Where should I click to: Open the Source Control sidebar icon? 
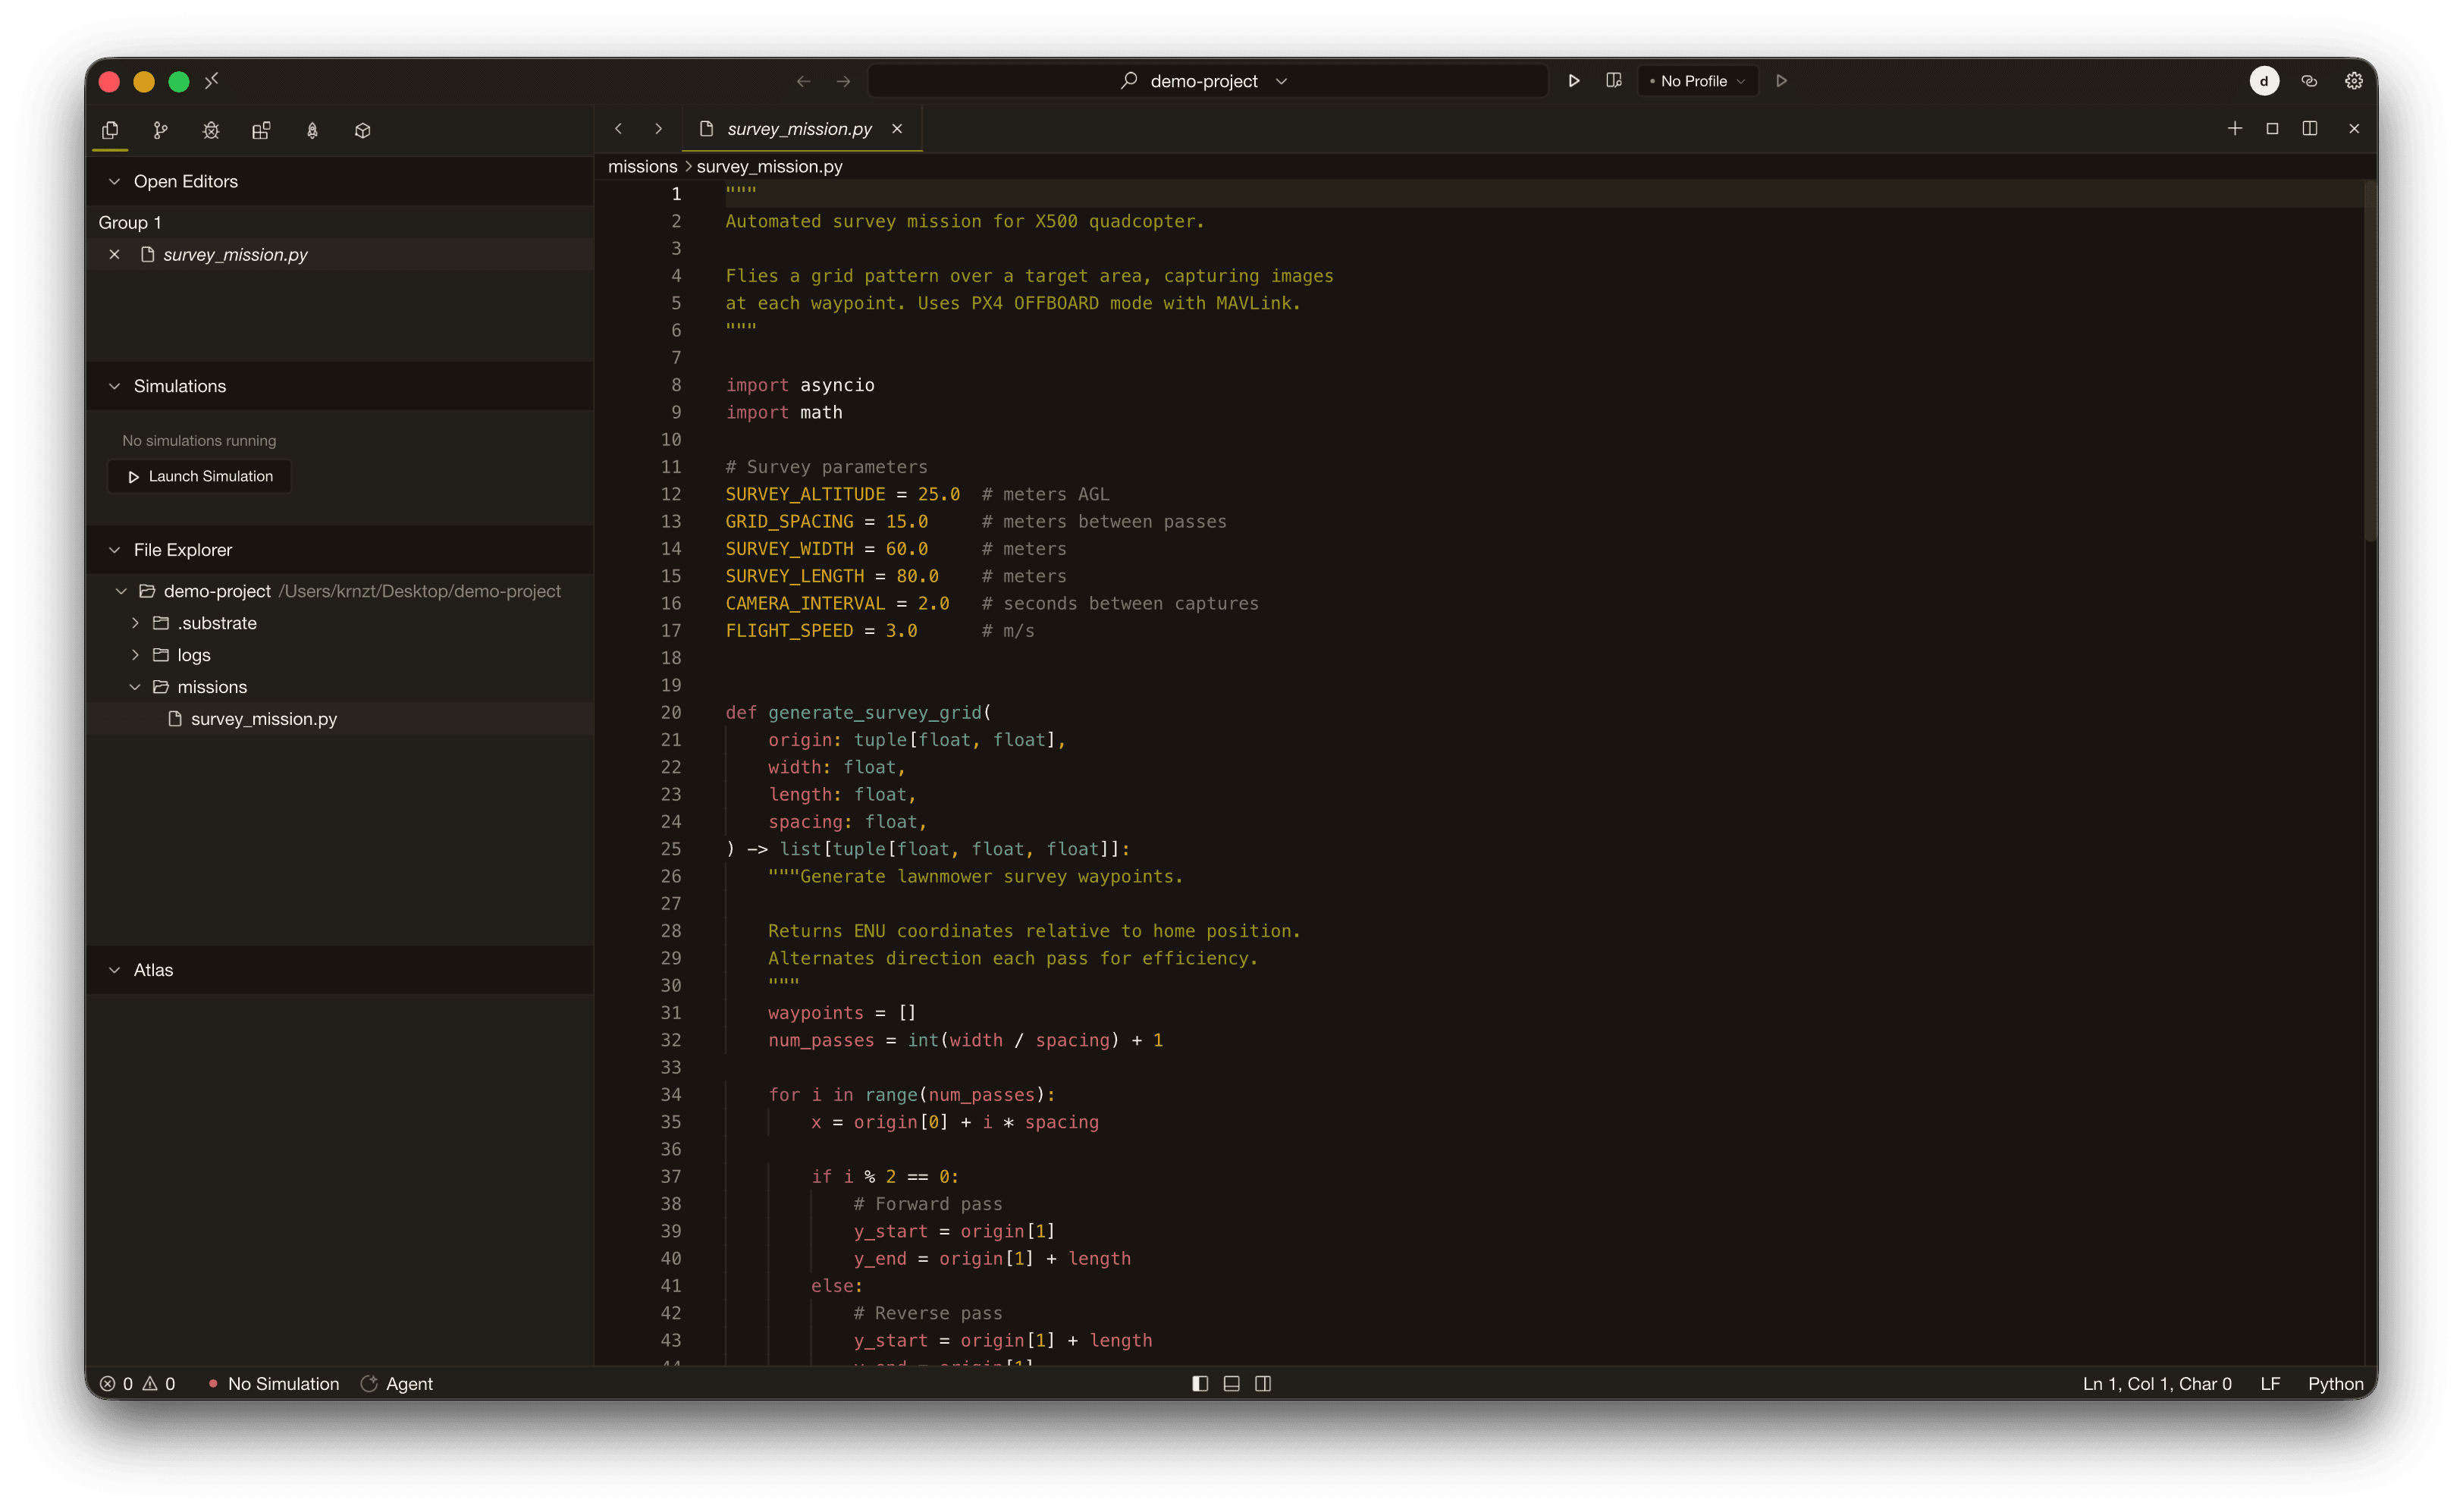coord(160,130)
